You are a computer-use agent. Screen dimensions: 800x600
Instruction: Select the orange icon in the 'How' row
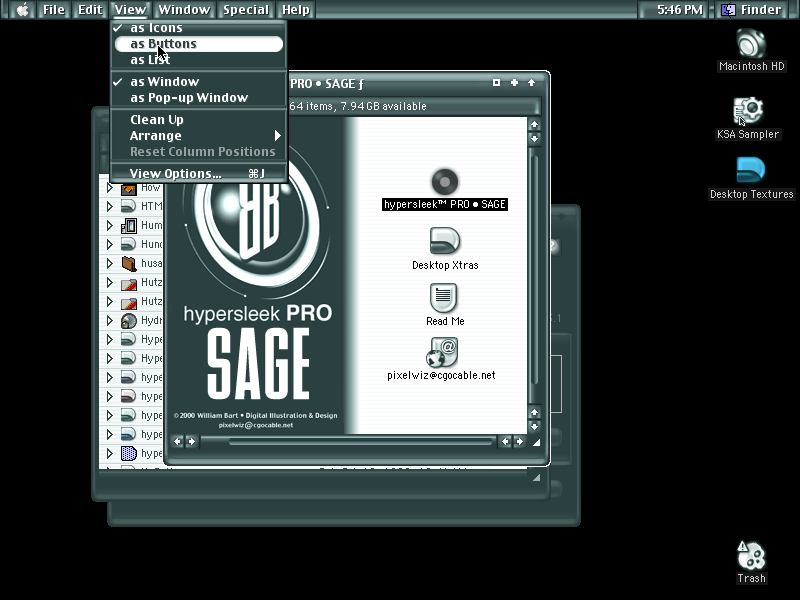tap(129, 188)
